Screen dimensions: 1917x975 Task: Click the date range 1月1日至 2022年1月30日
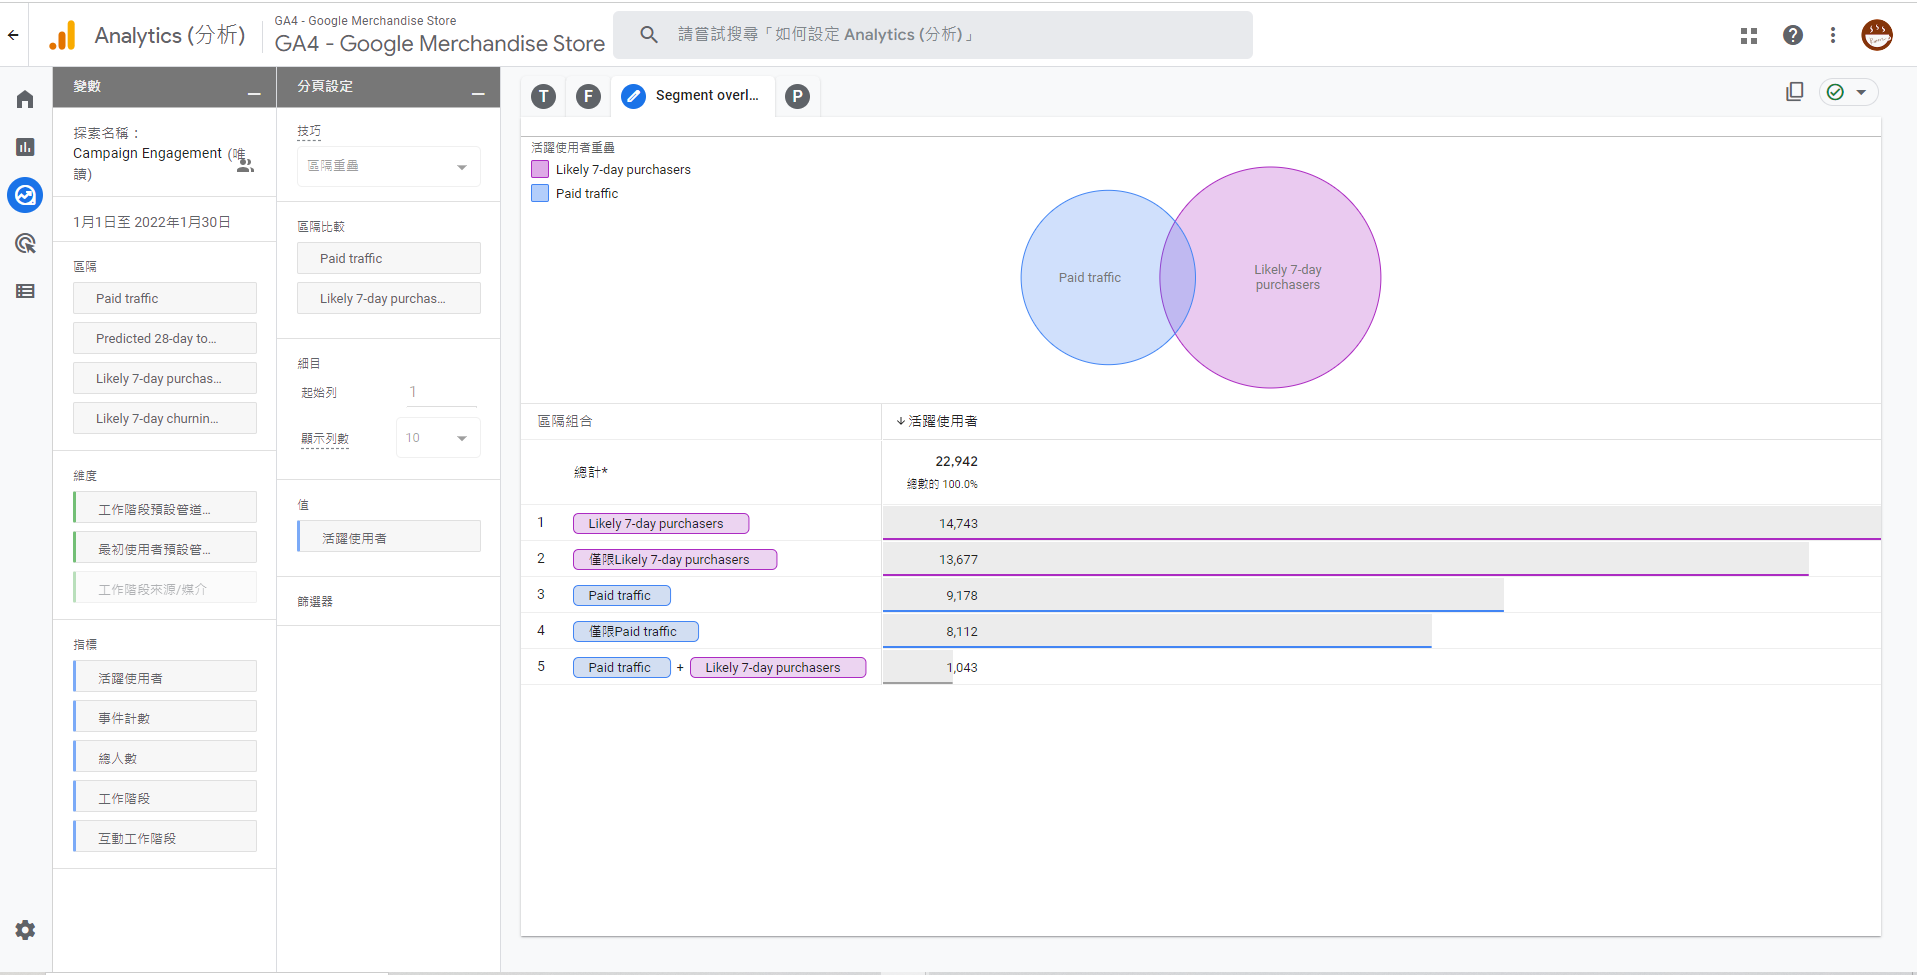point(152,222)
